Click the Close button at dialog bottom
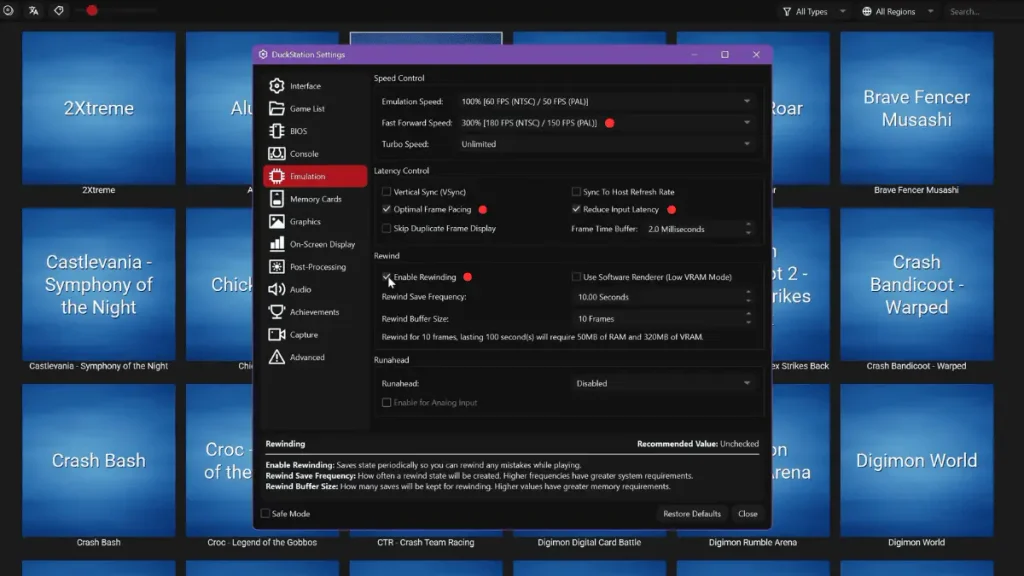Viewport: 1024px width, 576px height. [747, 514]
